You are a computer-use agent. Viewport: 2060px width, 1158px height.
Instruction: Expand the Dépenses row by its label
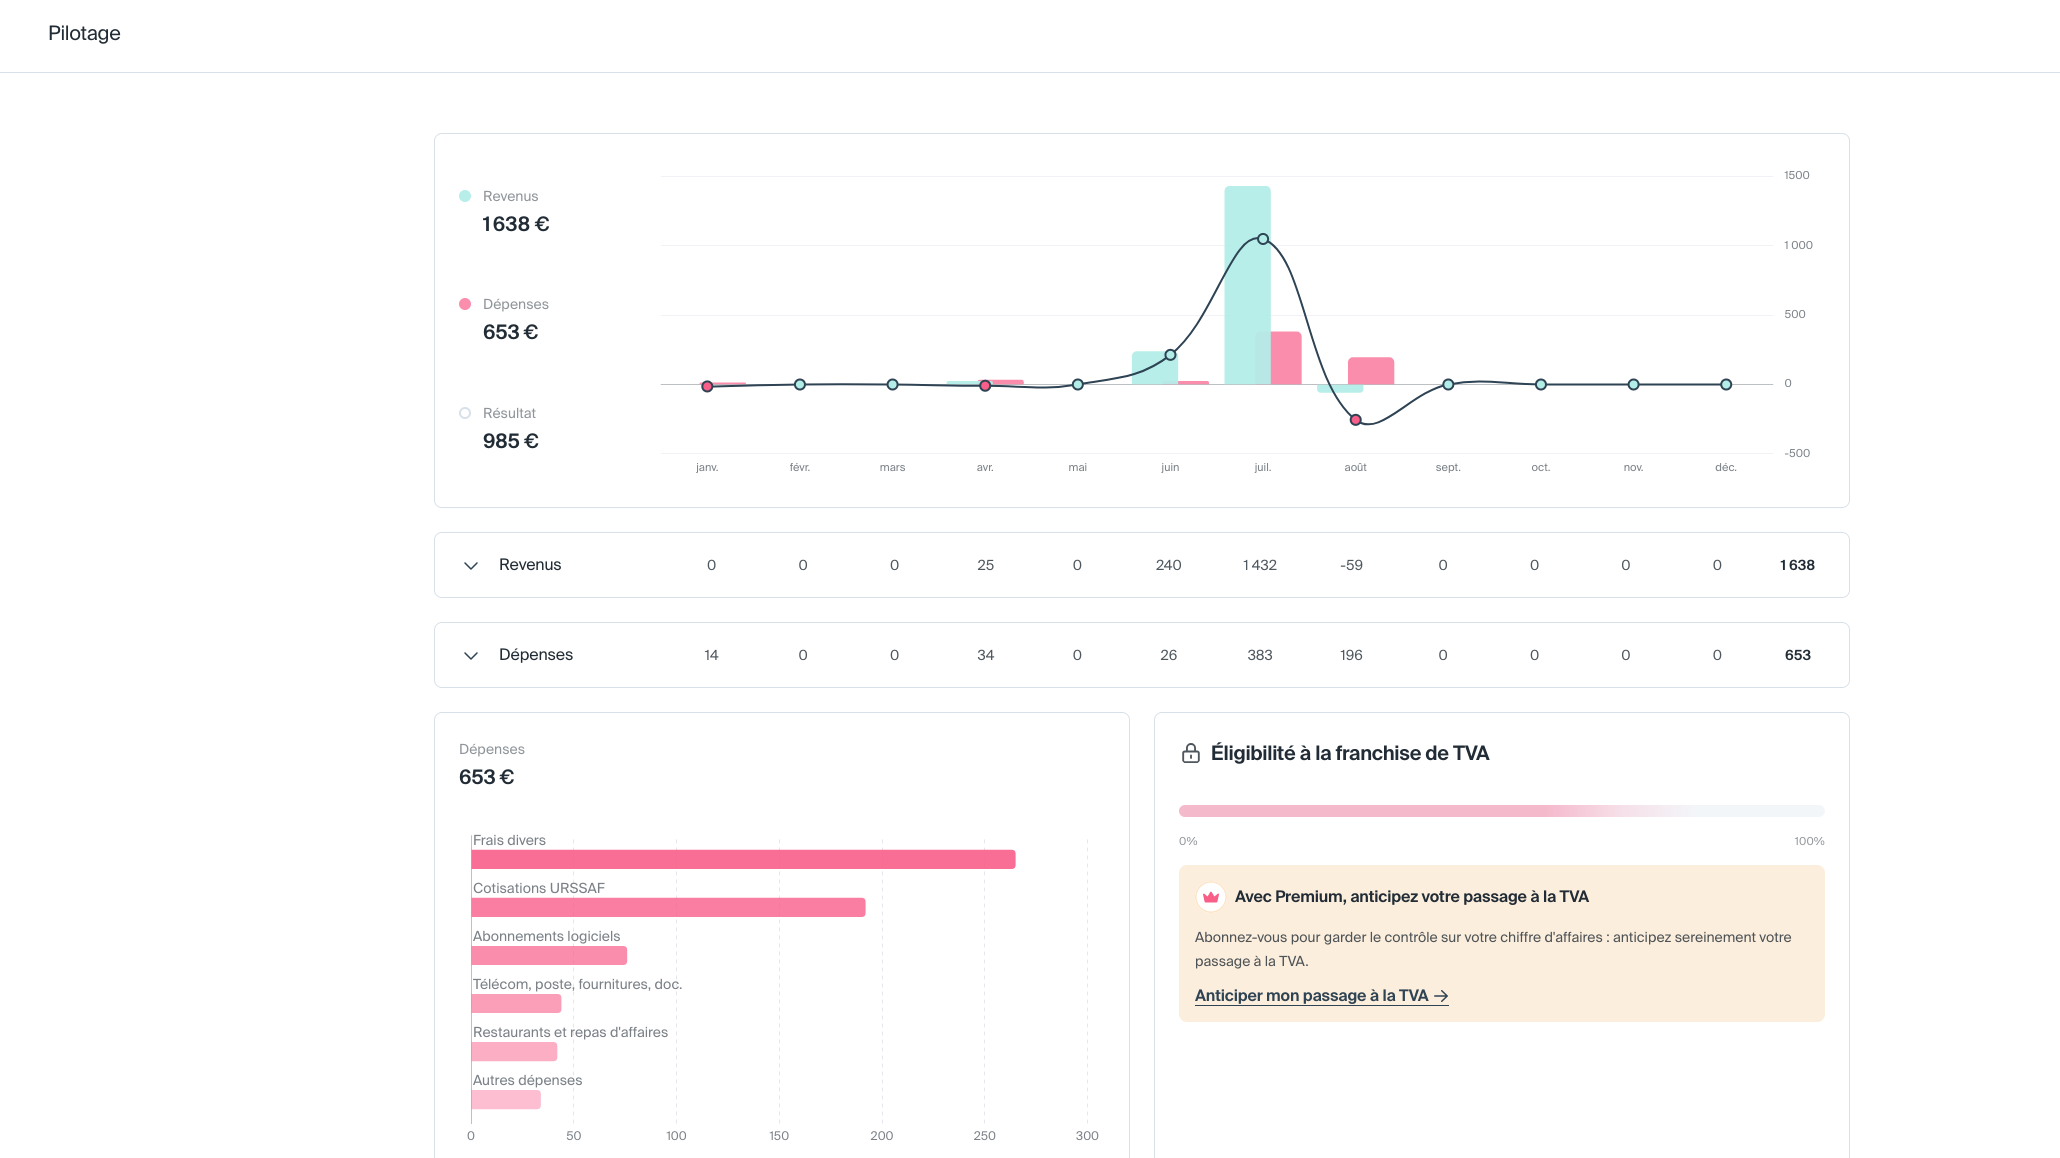(x=536, y=655)
